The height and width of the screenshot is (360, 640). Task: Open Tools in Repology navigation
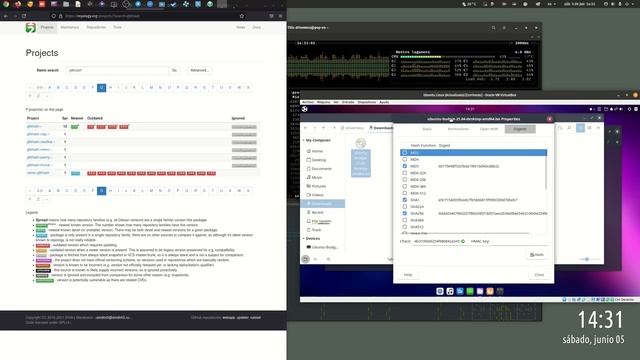click(x=118, y=27)
